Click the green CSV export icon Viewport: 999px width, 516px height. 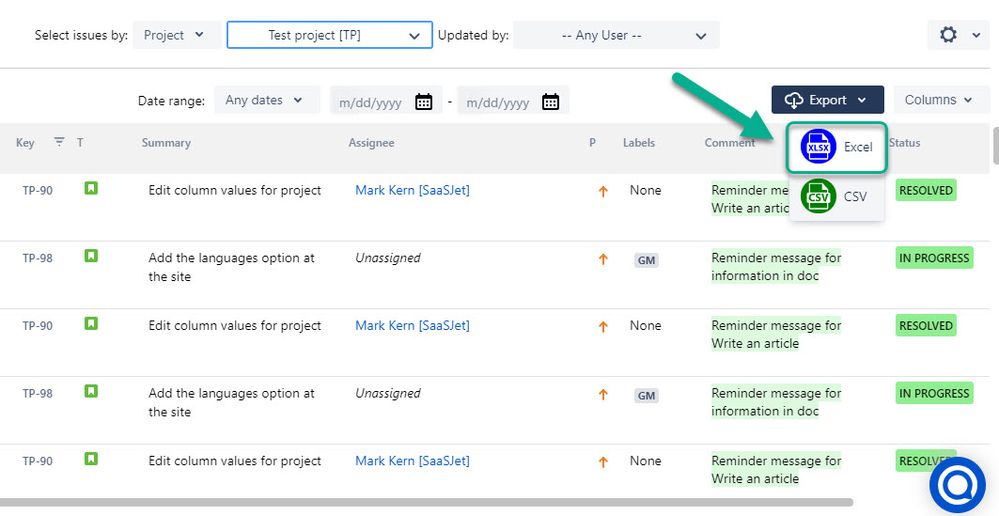[819, 196]
